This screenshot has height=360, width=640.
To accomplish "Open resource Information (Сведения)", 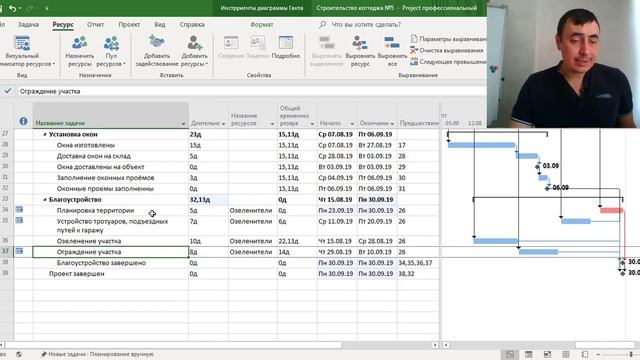I will pos(231,48).
